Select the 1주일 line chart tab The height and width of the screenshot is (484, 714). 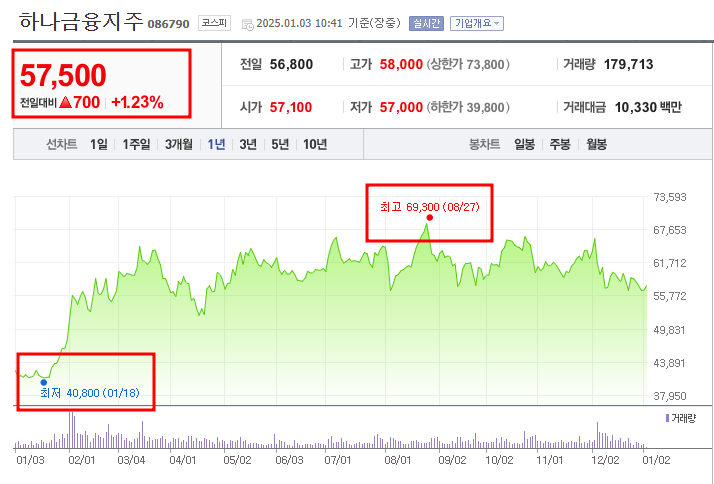point(136,144)
